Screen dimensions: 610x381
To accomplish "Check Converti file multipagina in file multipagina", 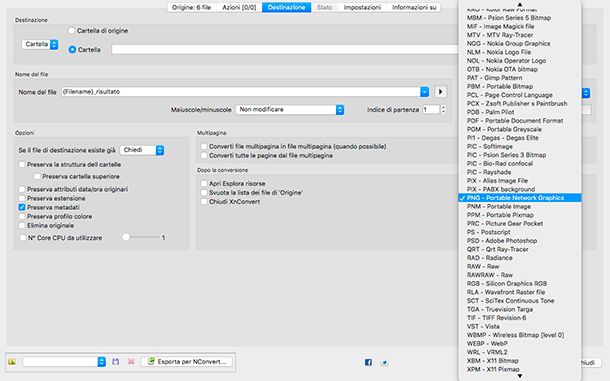I will [204, 146].
